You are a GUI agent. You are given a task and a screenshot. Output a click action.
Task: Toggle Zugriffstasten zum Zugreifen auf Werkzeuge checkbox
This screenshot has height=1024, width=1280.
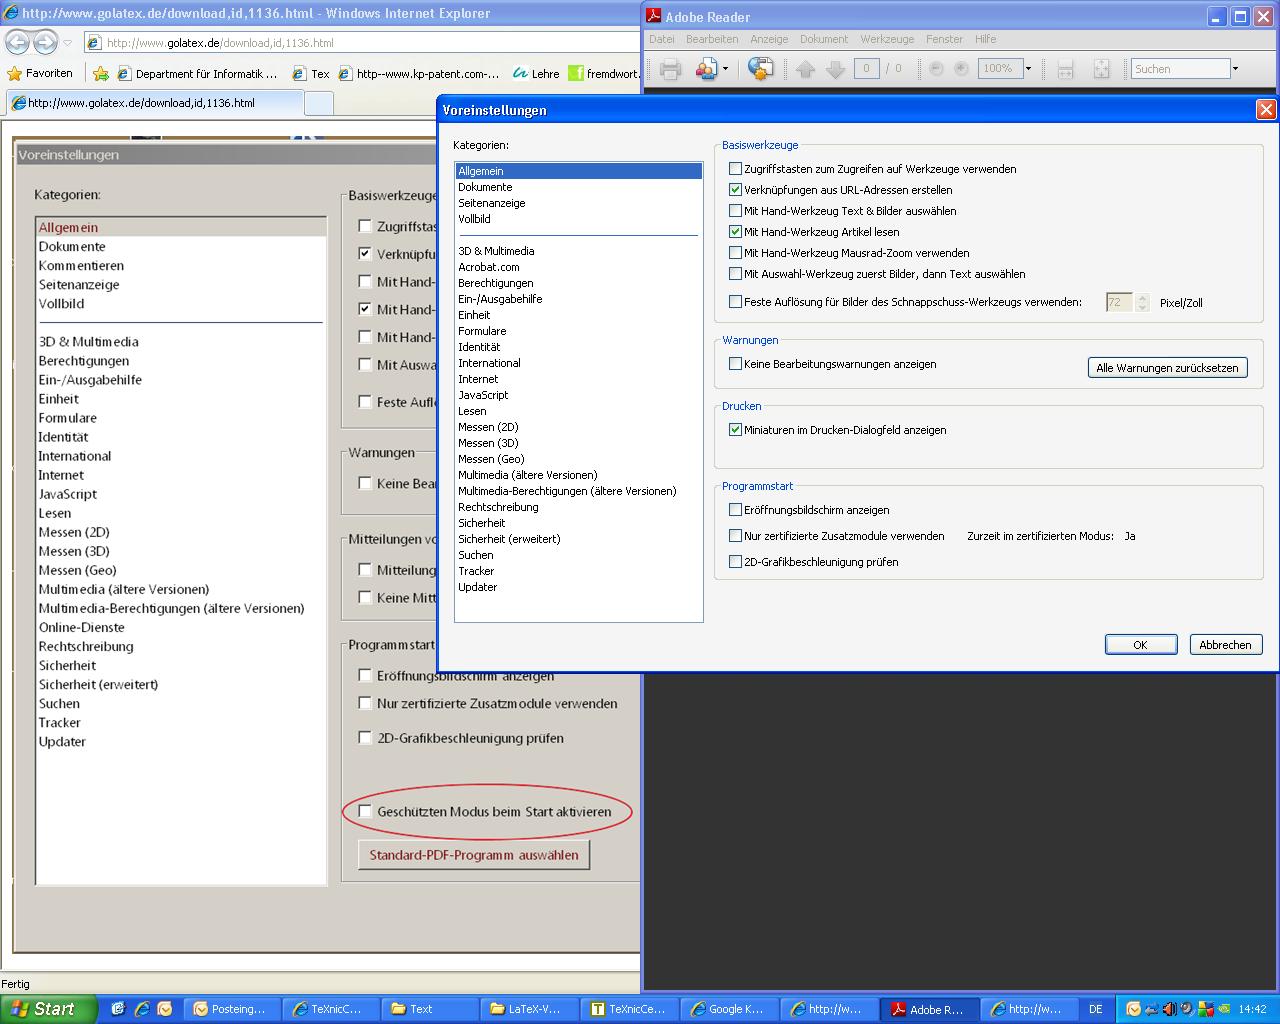coord(735,169)
